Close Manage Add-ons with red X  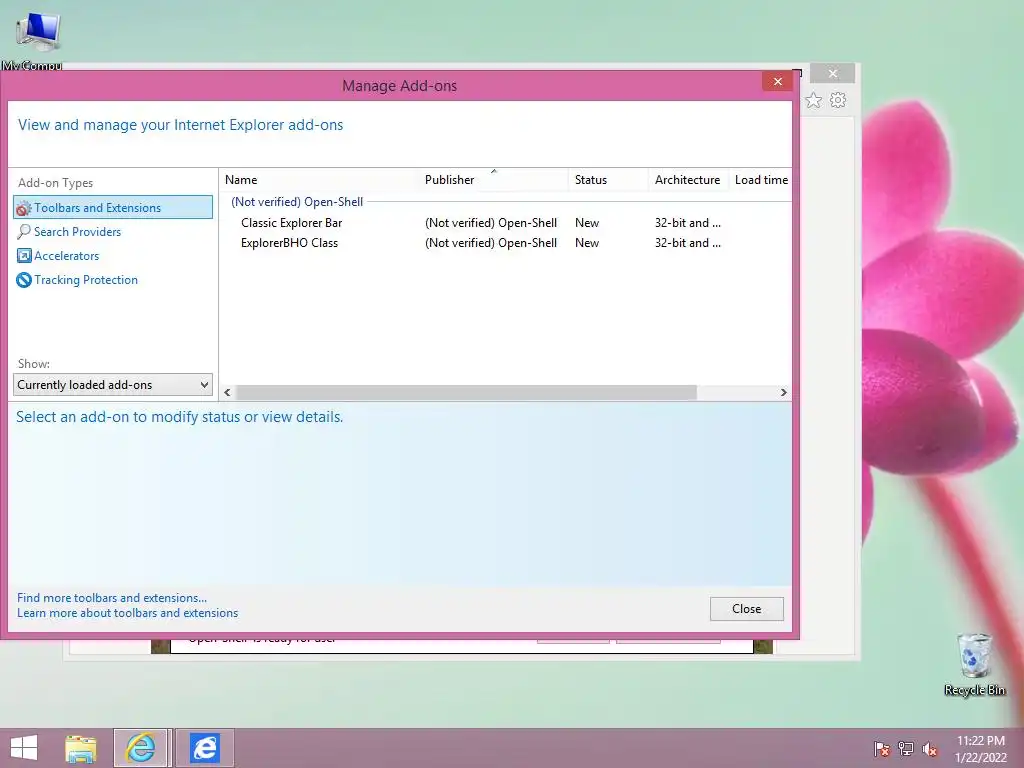(777, 81)
